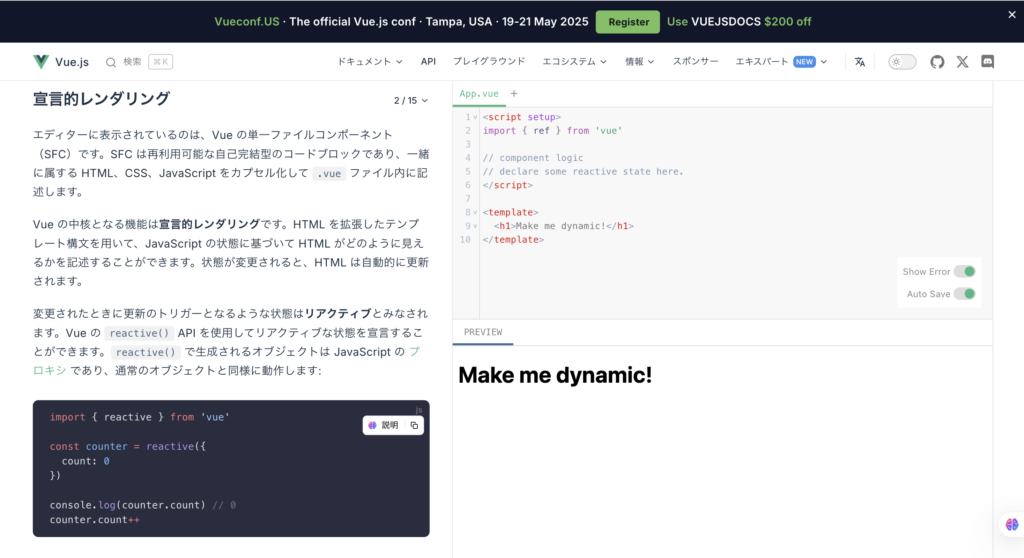Click the brain icon at bottom right
1024x558 pixels.
(x=1010, y=525)
